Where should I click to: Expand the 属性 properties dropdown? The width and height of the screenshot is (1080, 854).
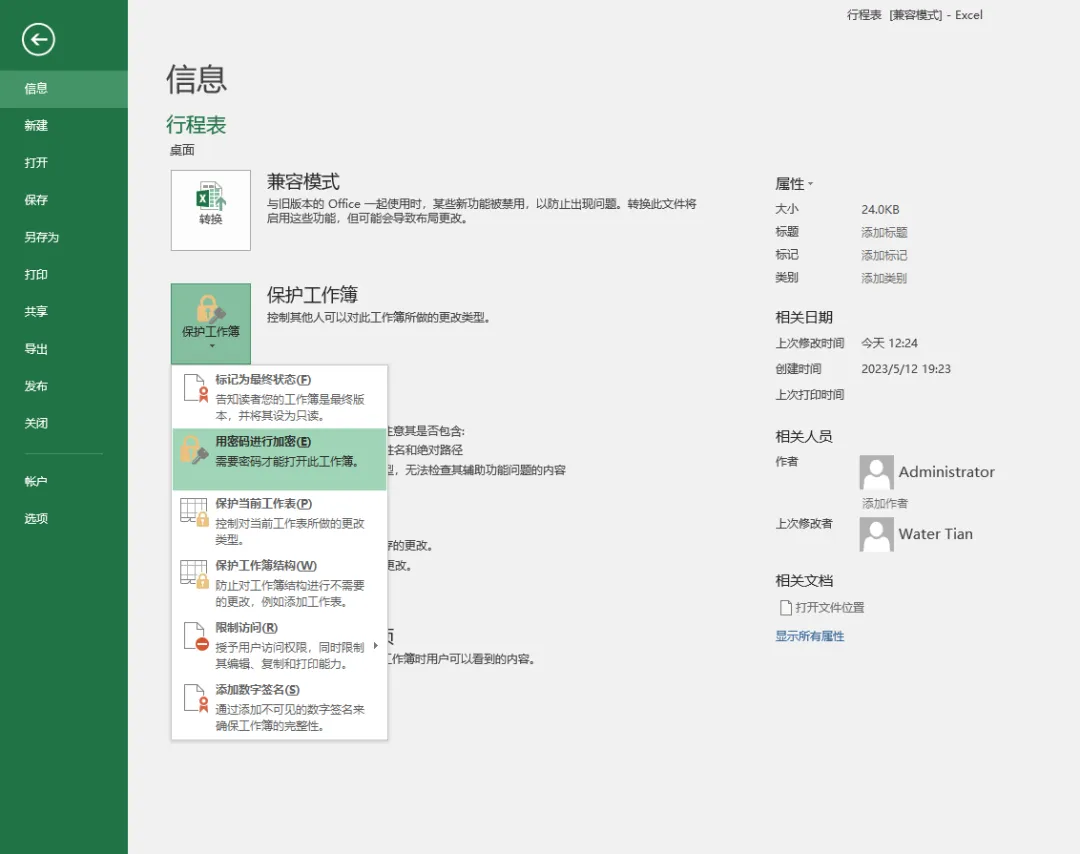(793, 184)
